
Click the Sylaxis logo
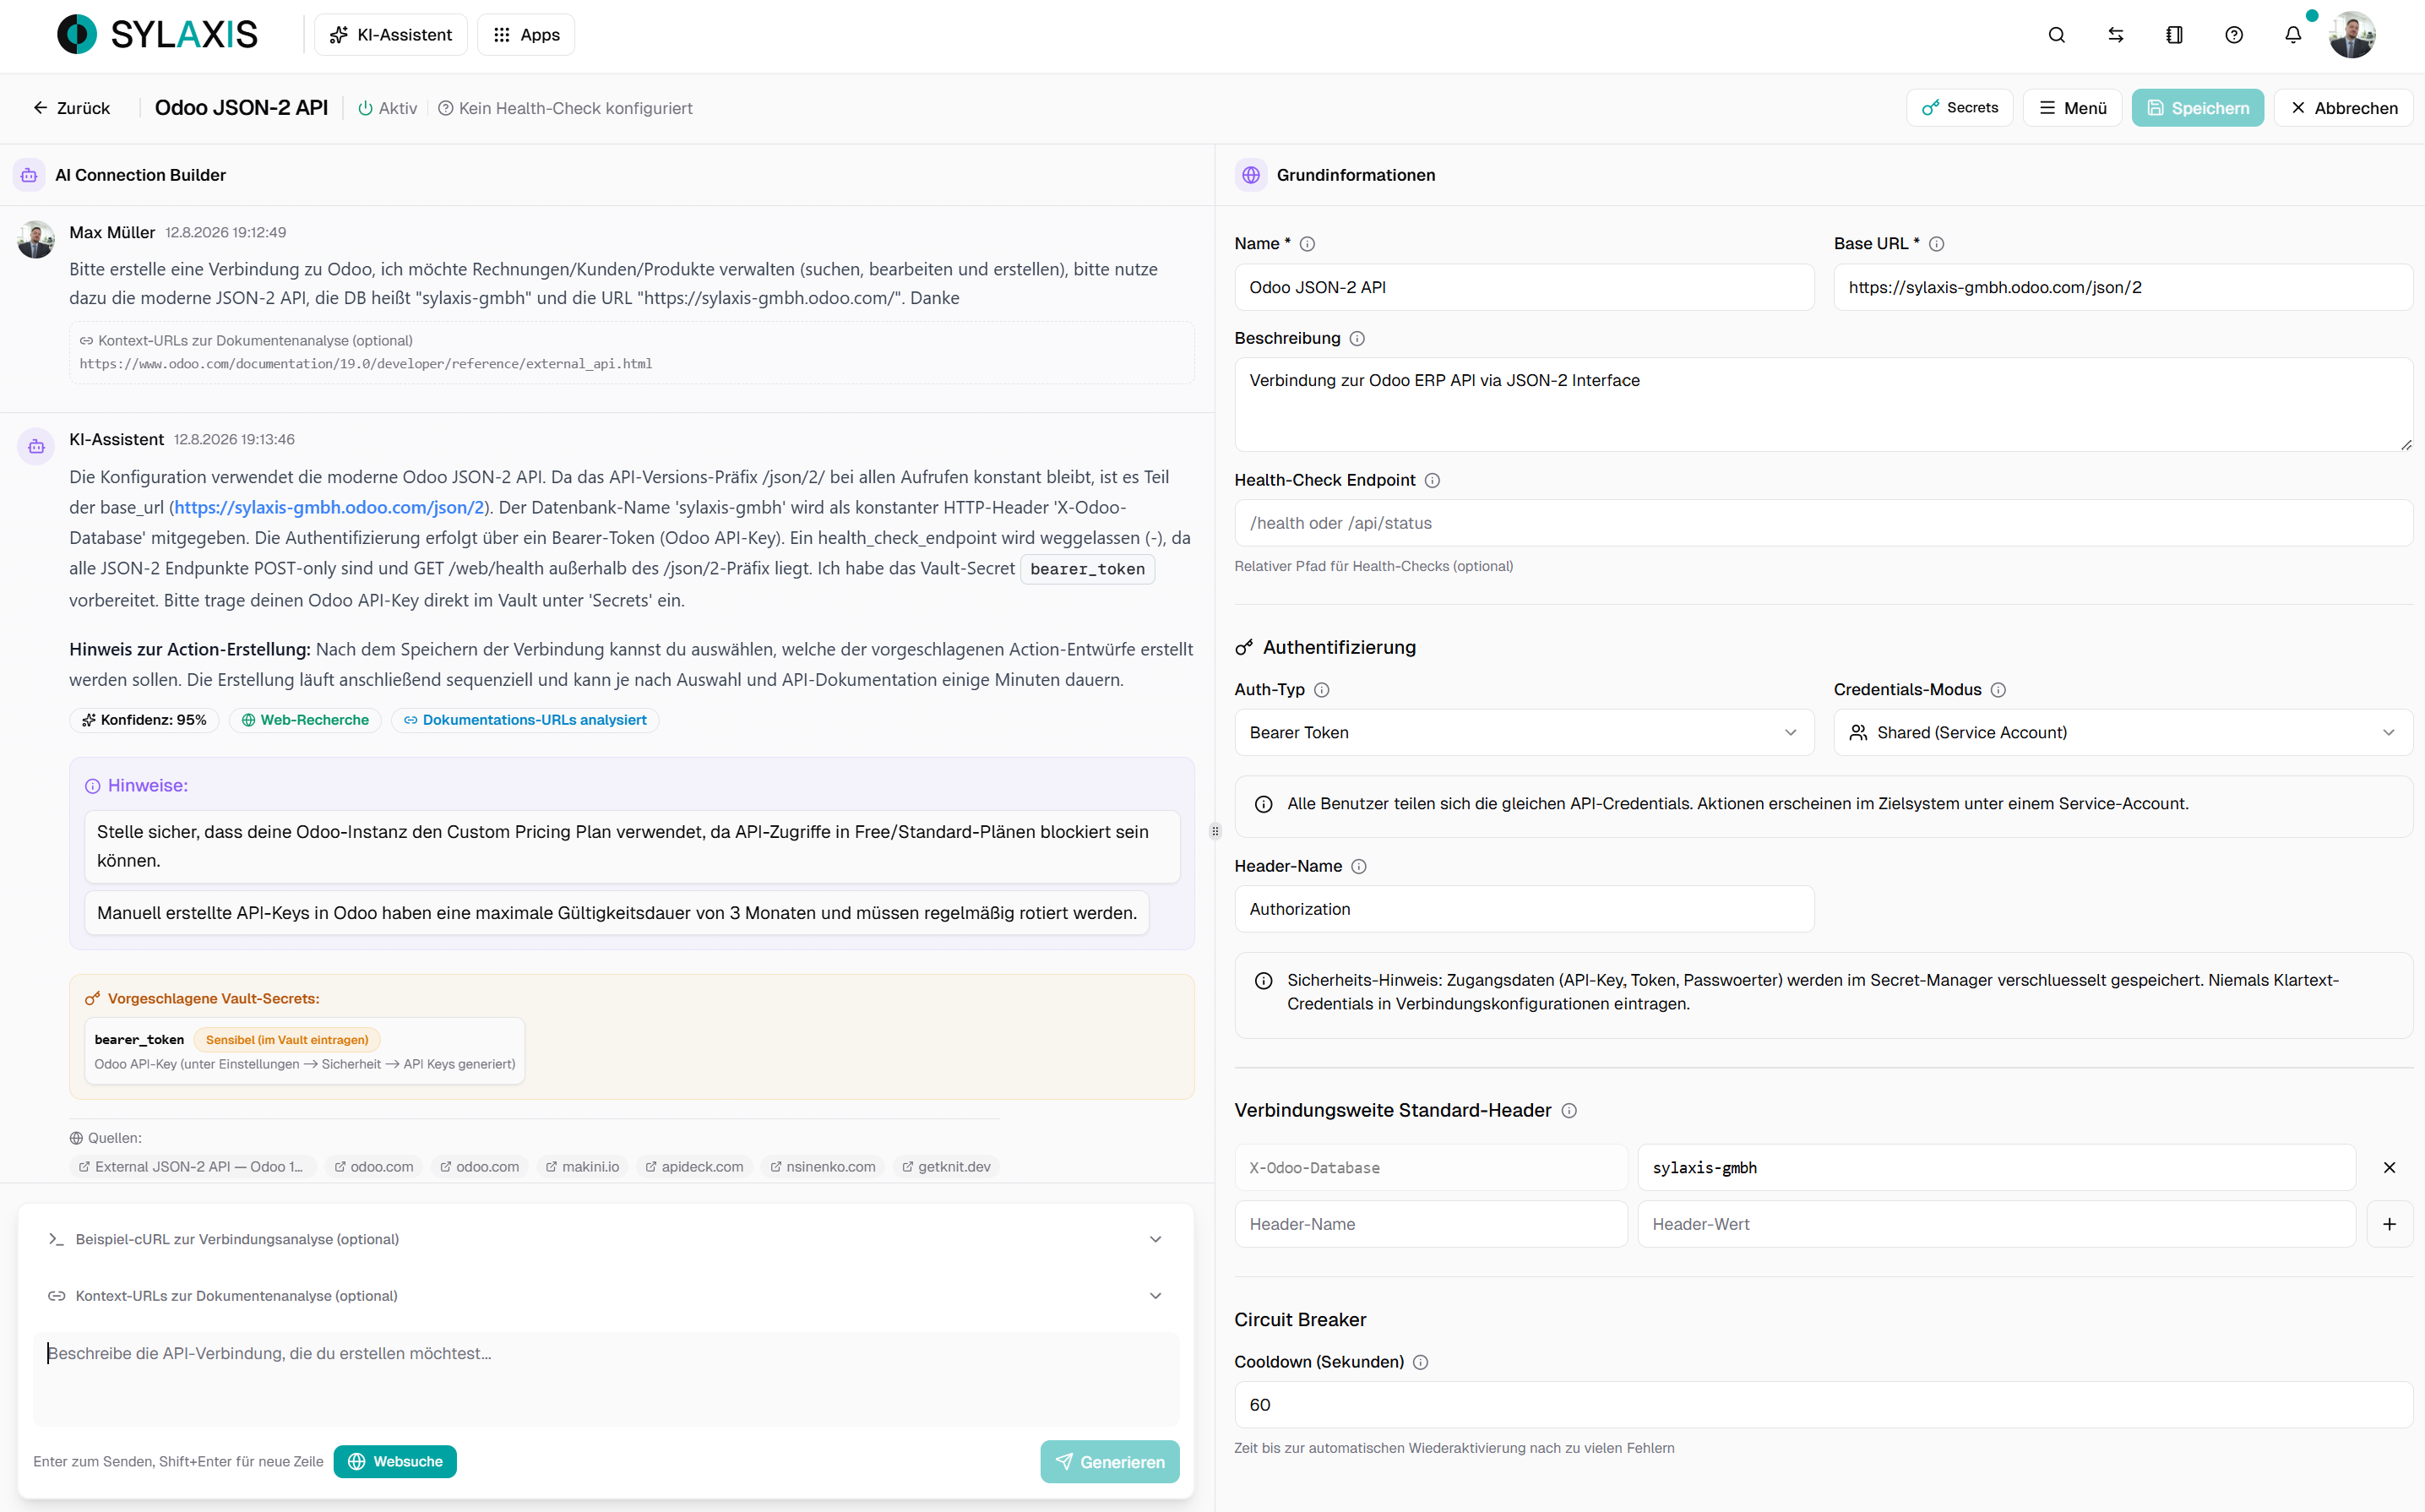(157, 34)
